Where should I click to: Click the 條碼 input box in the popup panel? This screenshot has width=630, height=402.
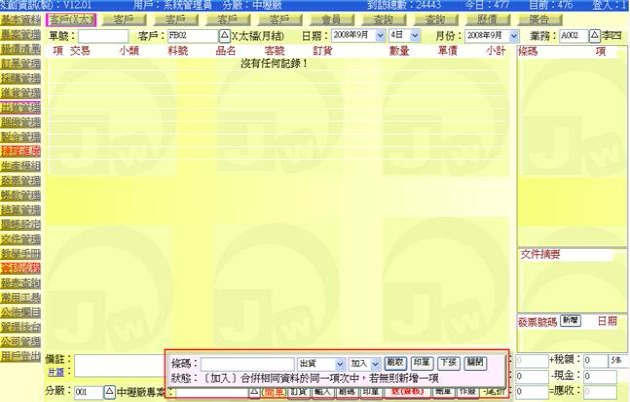pyautogui.click(x=247, y=363)
